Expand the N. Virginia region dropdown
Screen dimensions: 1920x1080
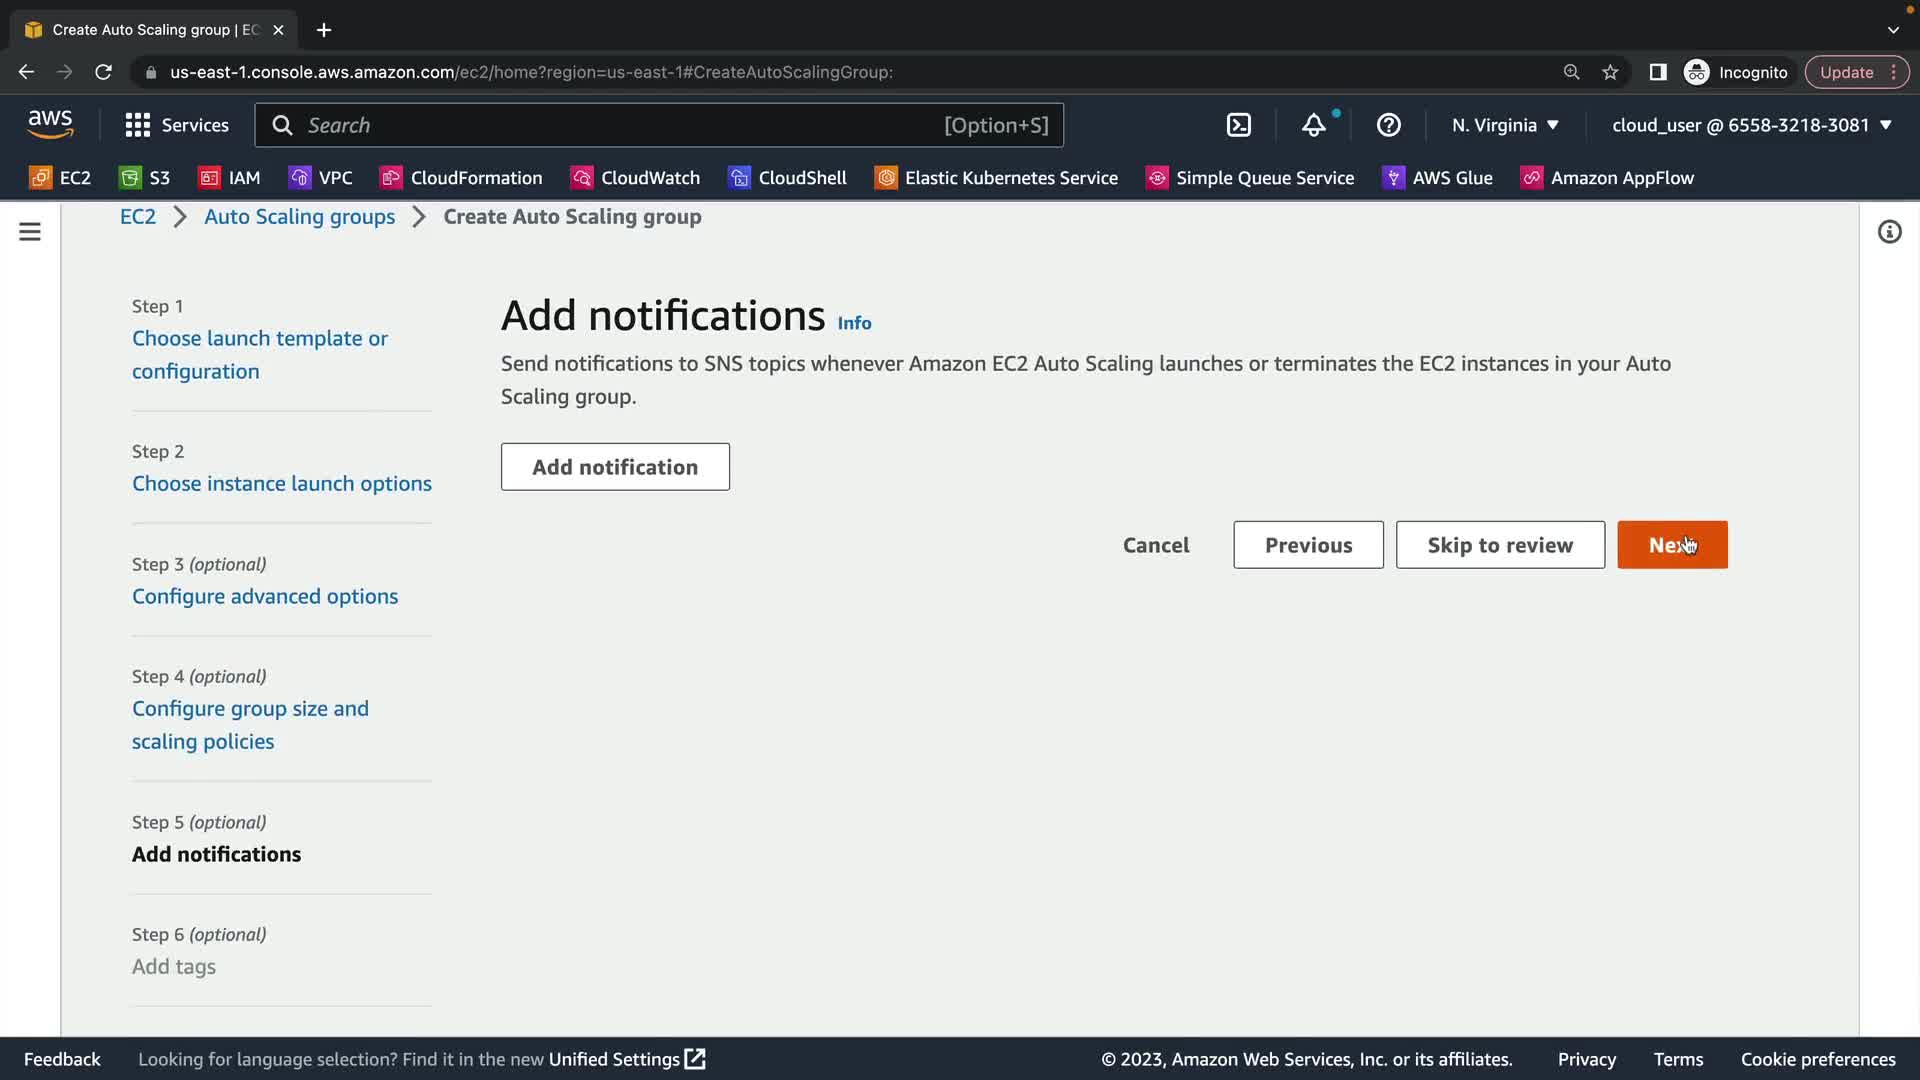tap(1505, 125)
